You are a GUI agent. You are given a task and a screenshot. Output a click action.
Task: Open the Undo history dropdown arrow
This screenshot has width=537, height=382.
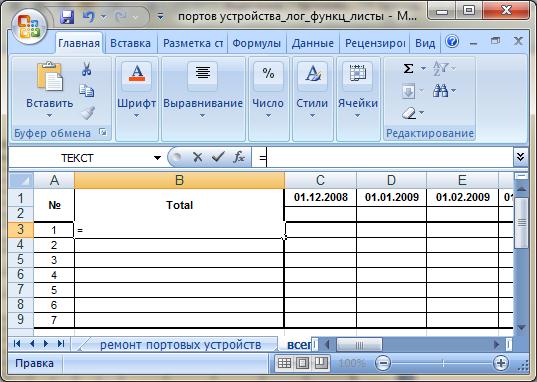click(104, 16)
